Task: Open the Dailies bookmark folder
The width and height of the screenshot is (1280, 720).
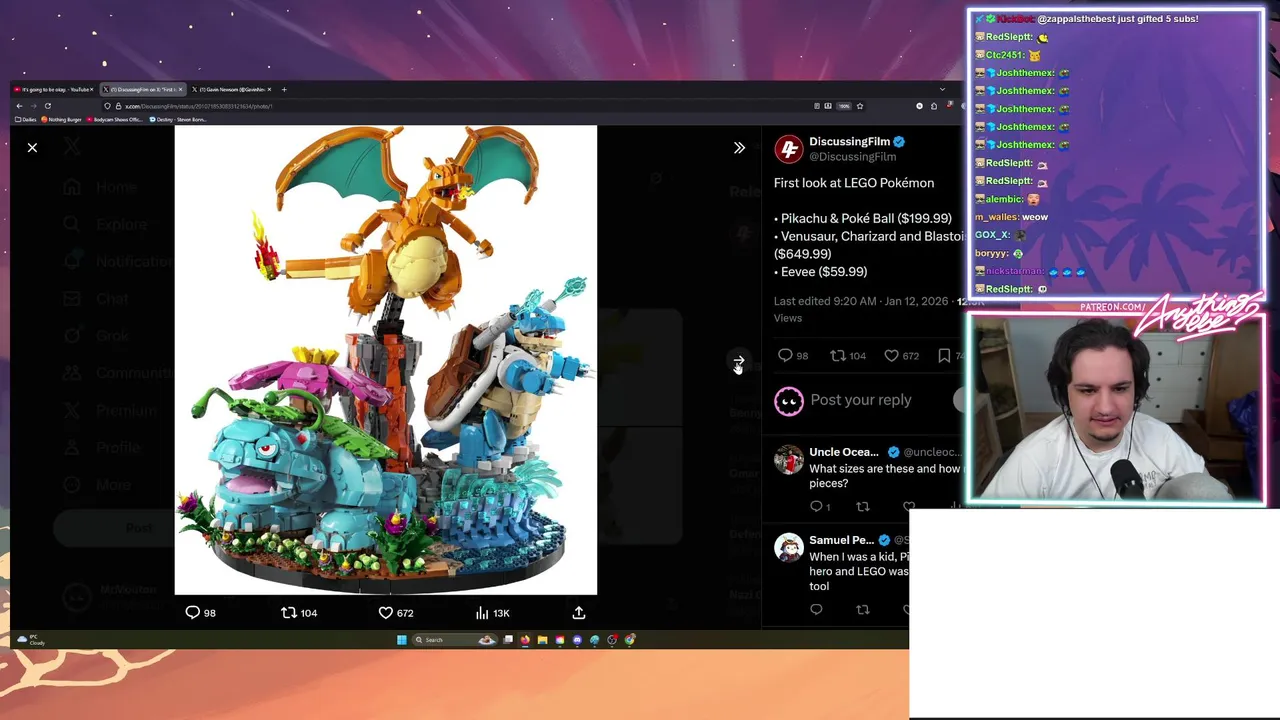Action: coord(25,120)
